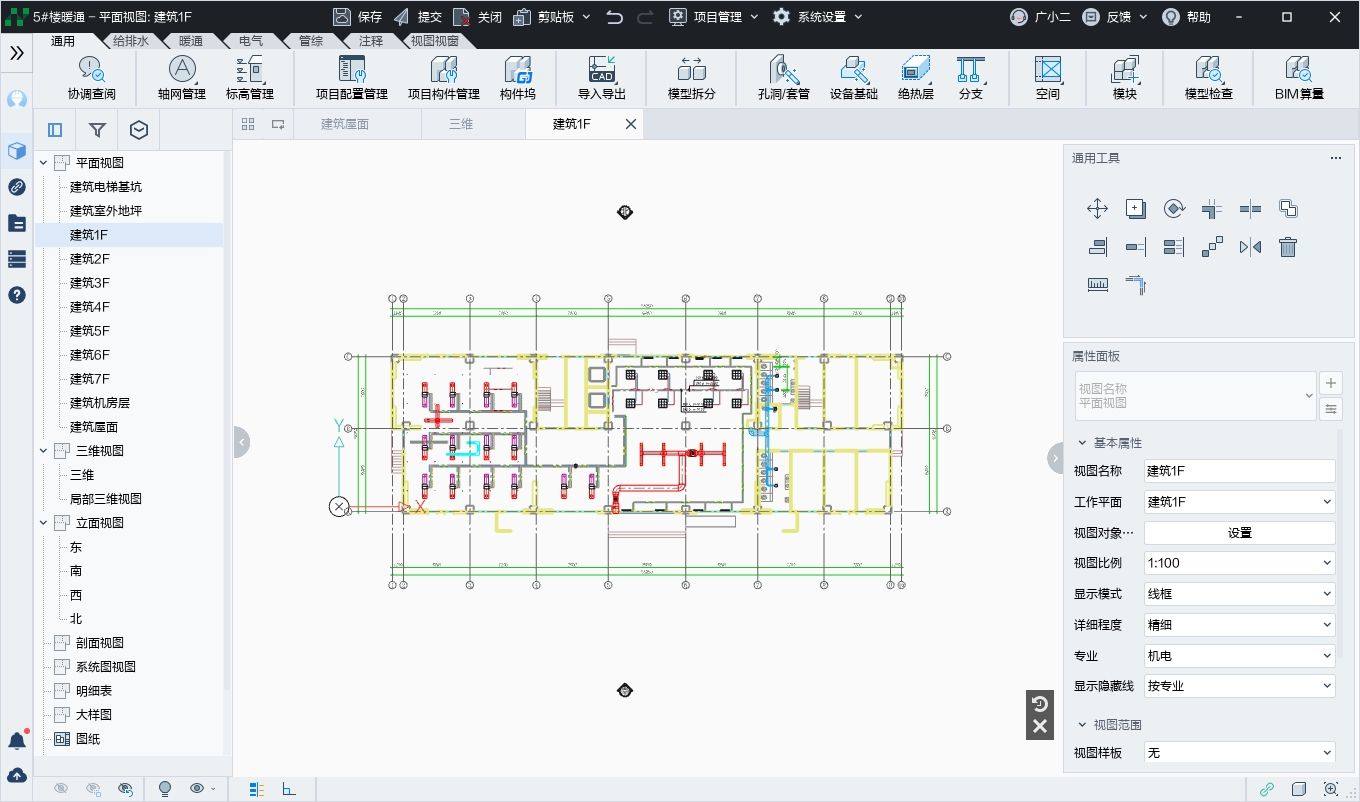The height and width of the screenshot is (802, 1360).
Task: Select the 孔洞/套管 tool
Action: pyautogui.click(x=784, y=70)
